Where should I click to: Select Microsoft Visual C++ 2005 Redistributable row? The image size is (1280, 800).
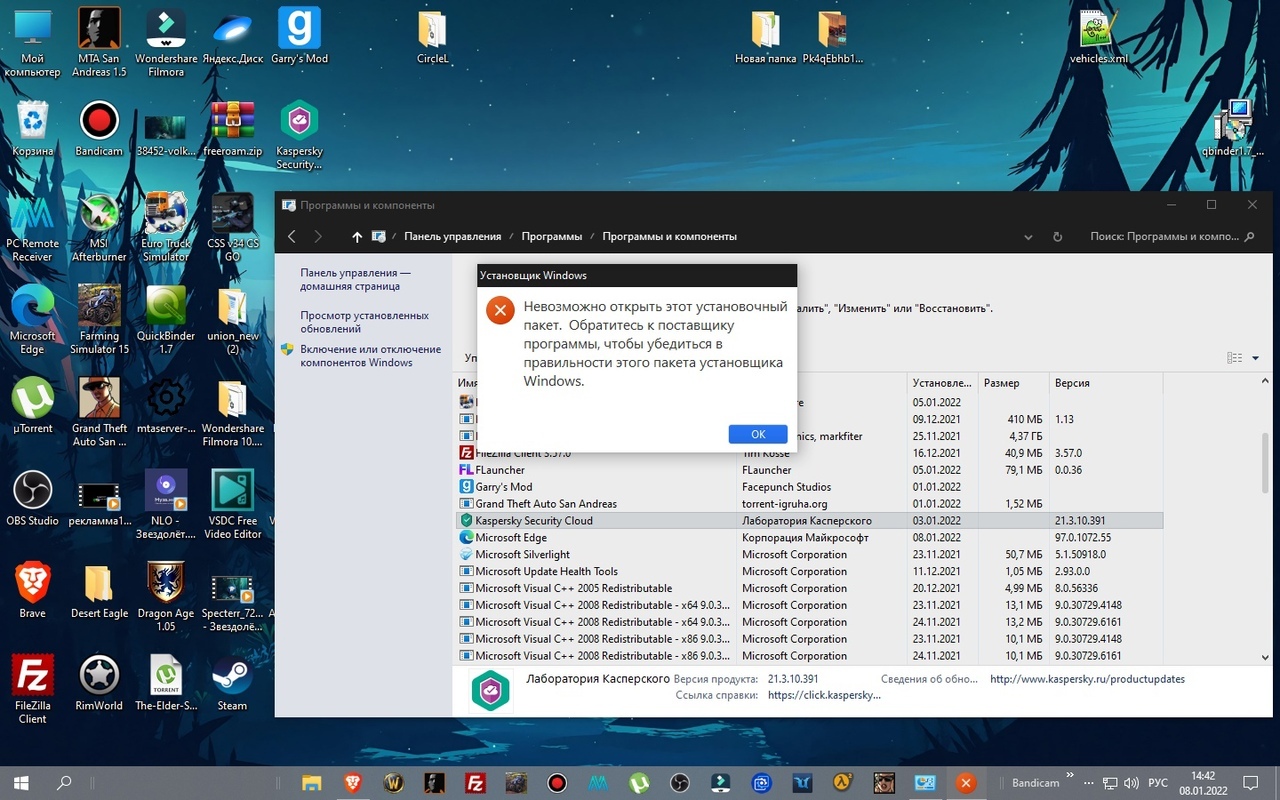tap(809, 589)
